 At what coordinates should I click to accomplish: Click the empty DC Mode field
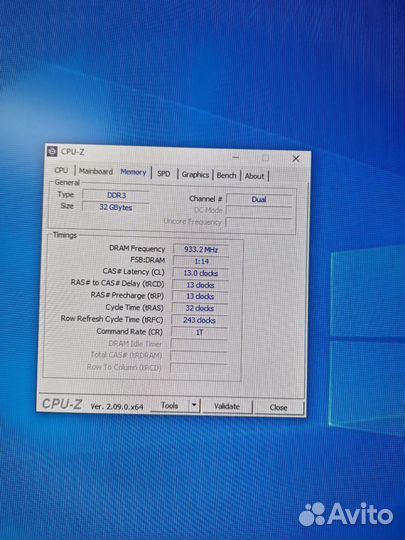click(x=259, y=211)
